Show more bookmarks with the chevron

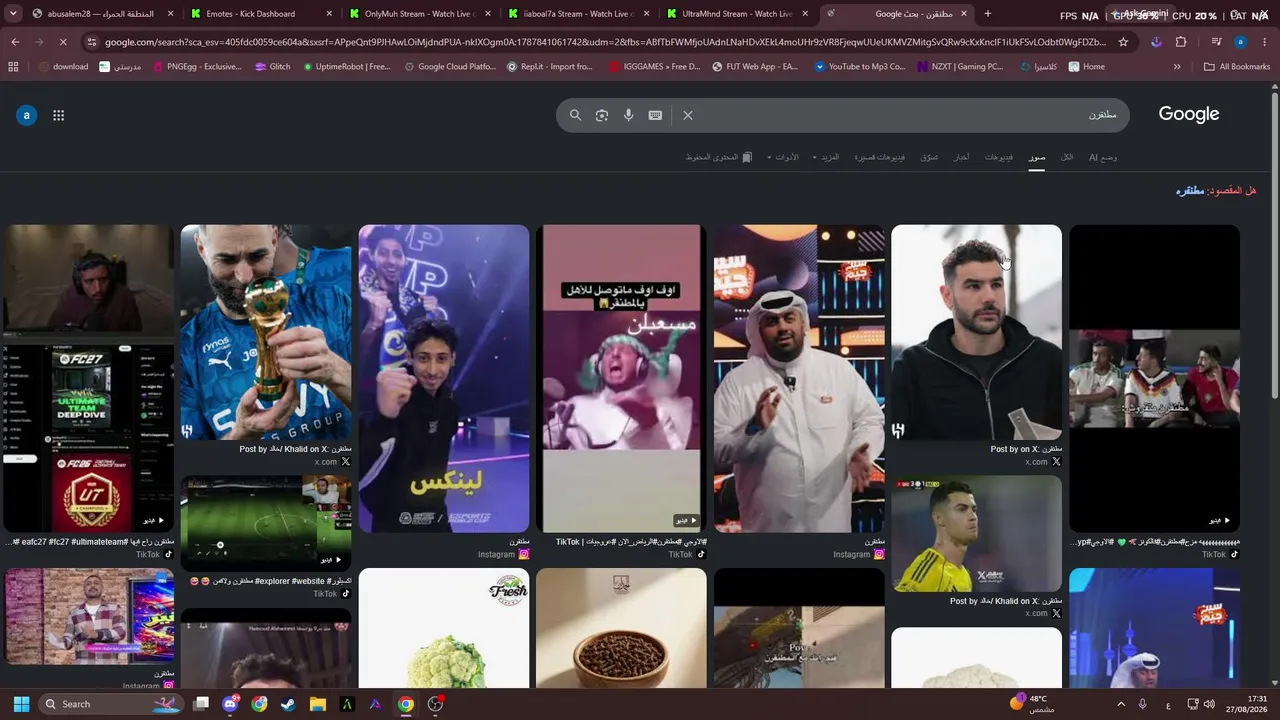click(1177, 67)
